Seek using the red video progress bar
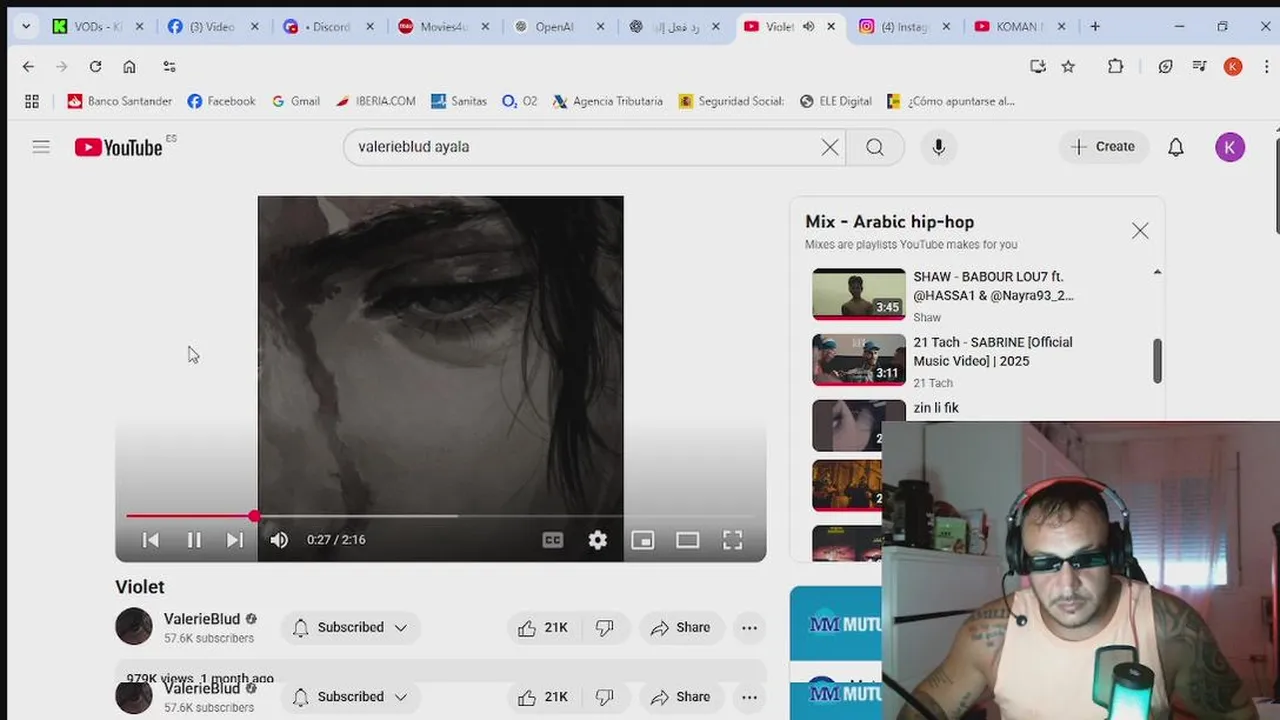 pyautogui.click(x=440, y=516)
